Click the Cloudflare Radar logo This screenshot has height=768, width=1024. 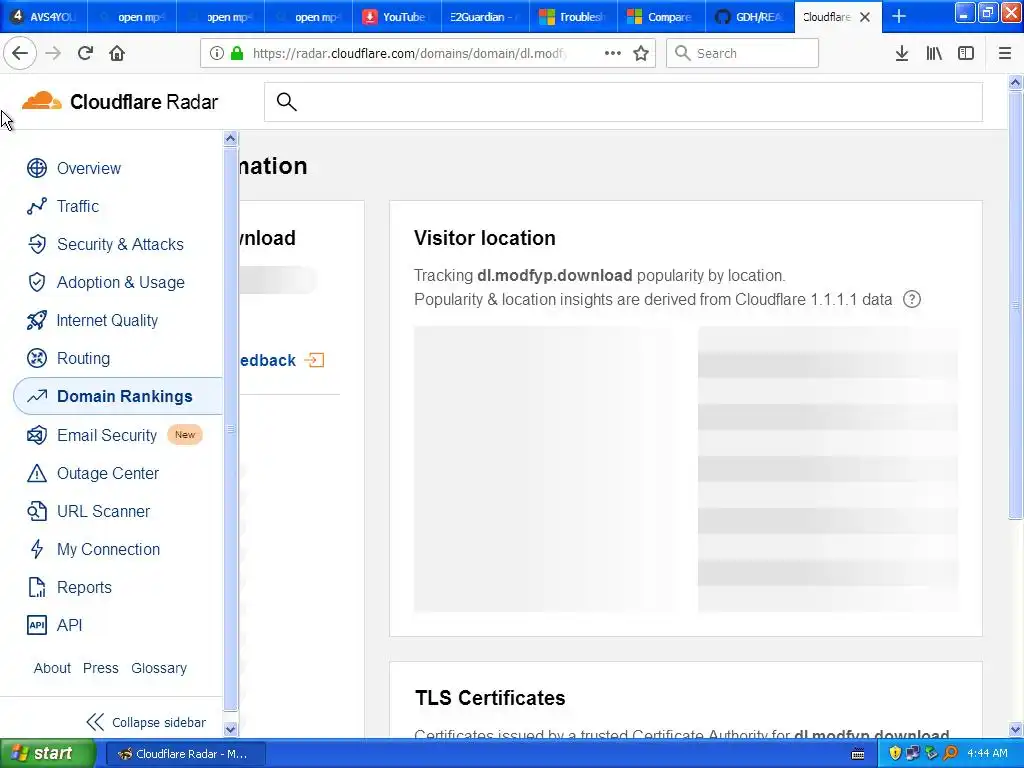[x=120, y=102]
